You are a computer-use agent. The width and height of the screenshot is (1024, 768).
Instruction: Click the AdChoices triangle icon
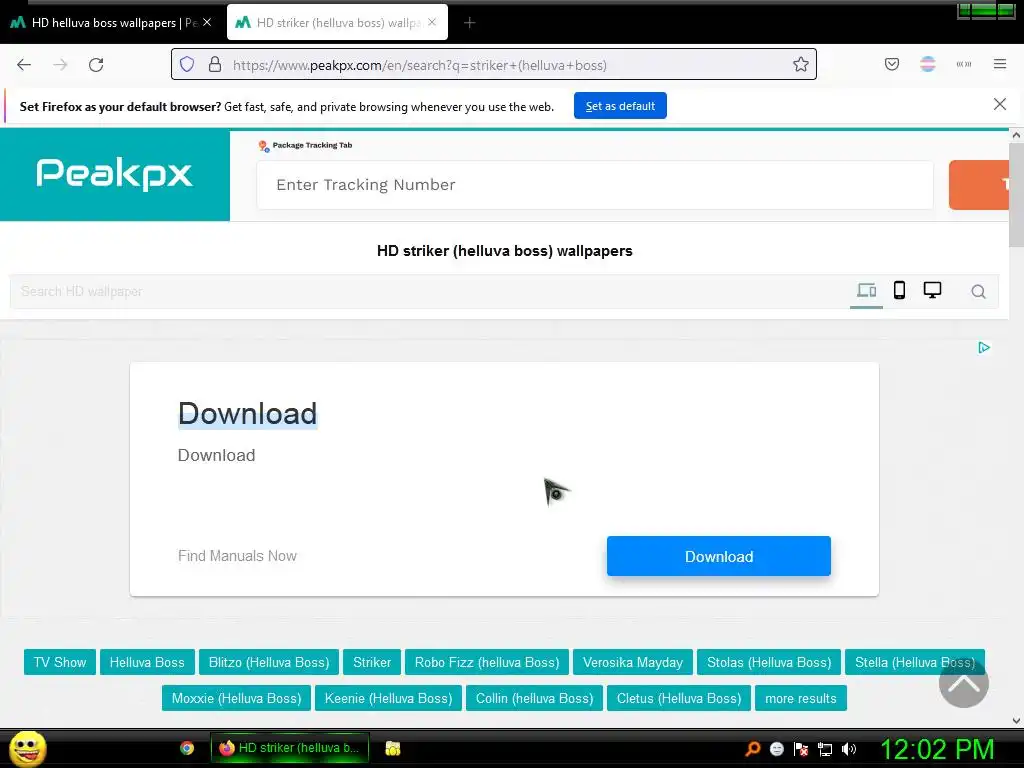tap(984, 347)
